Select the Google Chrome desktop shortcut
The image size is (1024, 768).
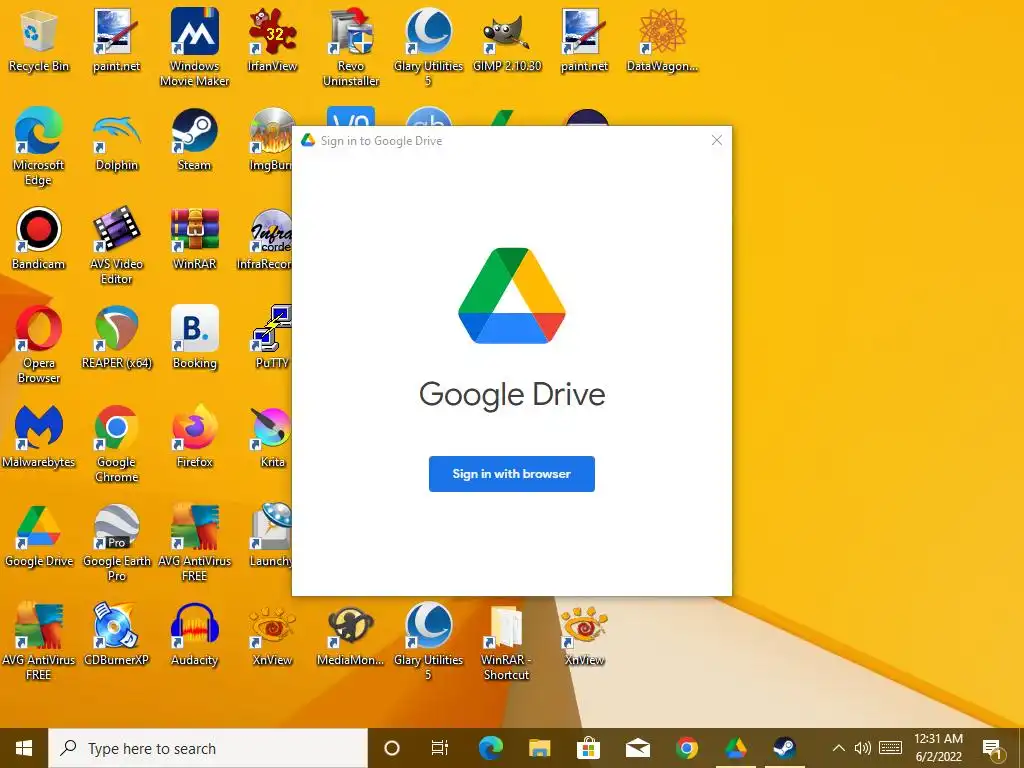[116, 445]
